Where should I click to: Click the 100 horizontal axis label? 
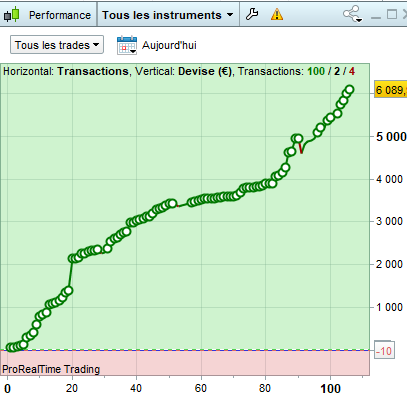pos(330,389)
